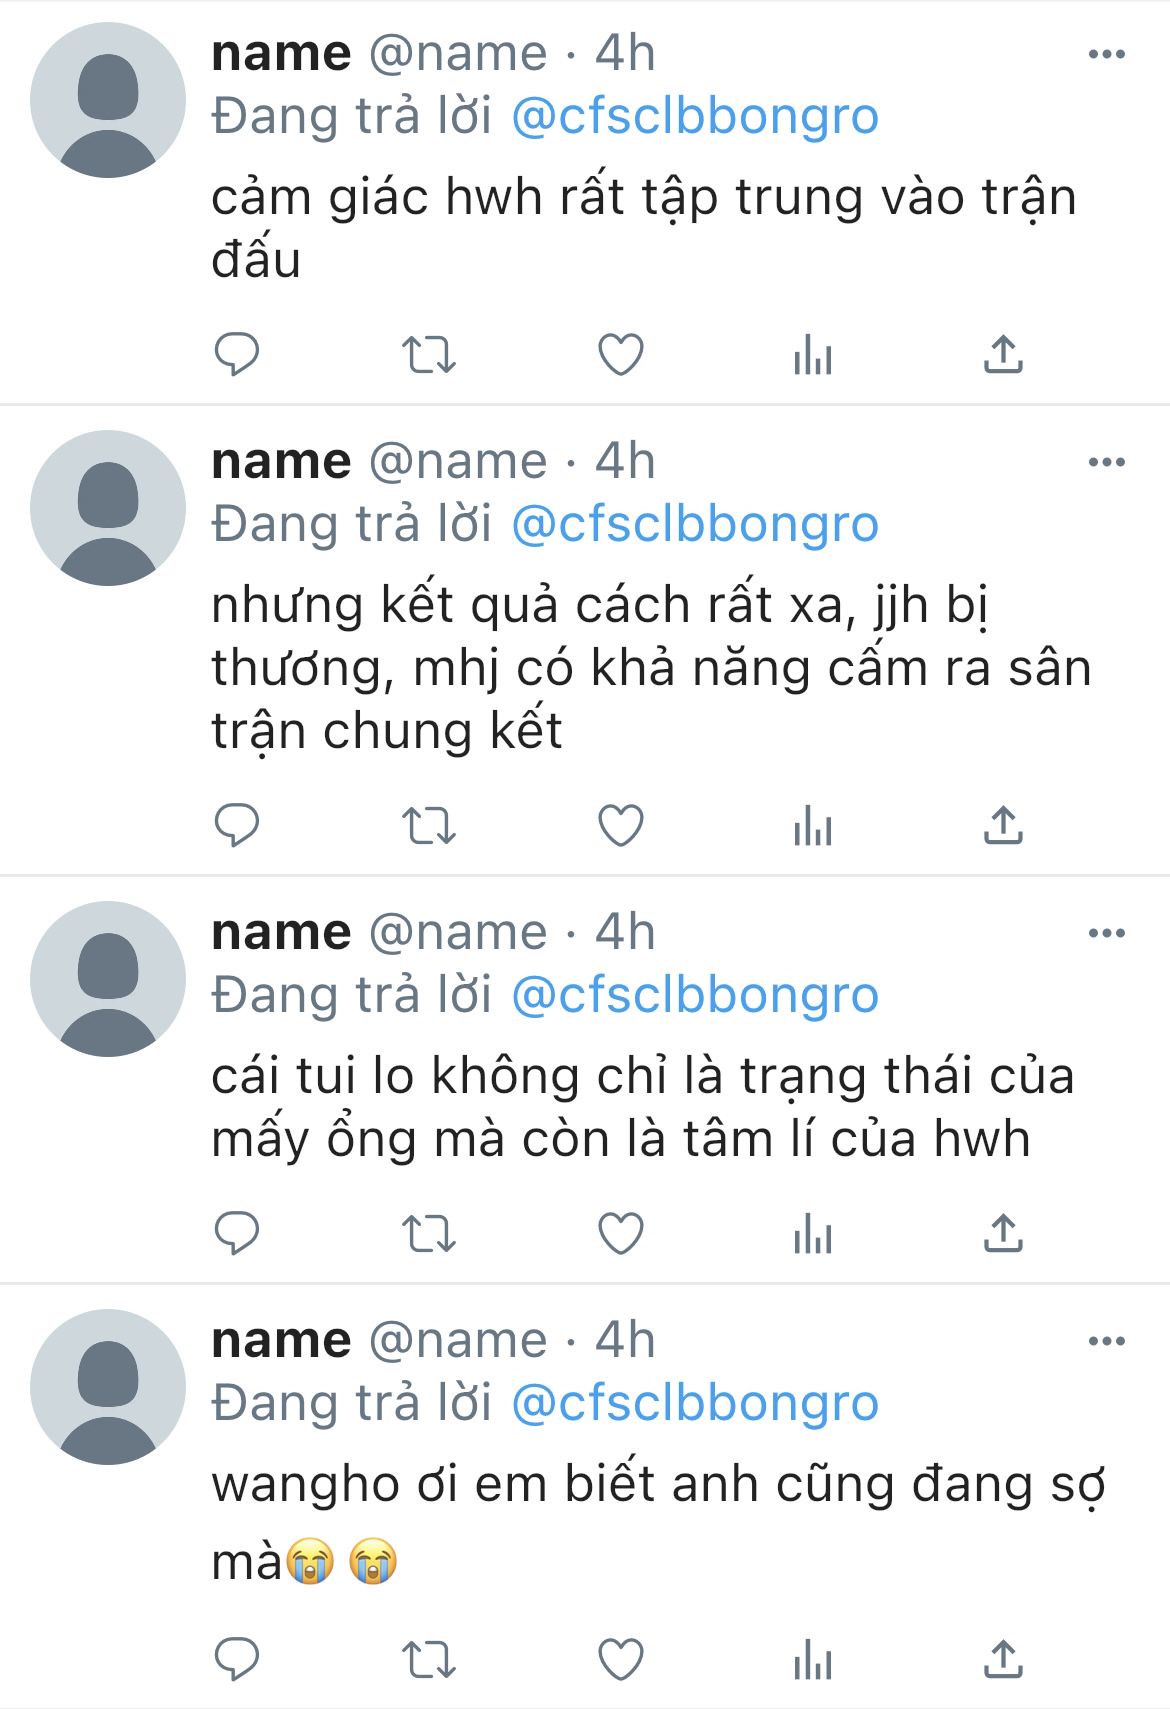Open profile avatar of the wangho tweet
Viewport: 1170px width, 1709px height.
coord(108,1387)
